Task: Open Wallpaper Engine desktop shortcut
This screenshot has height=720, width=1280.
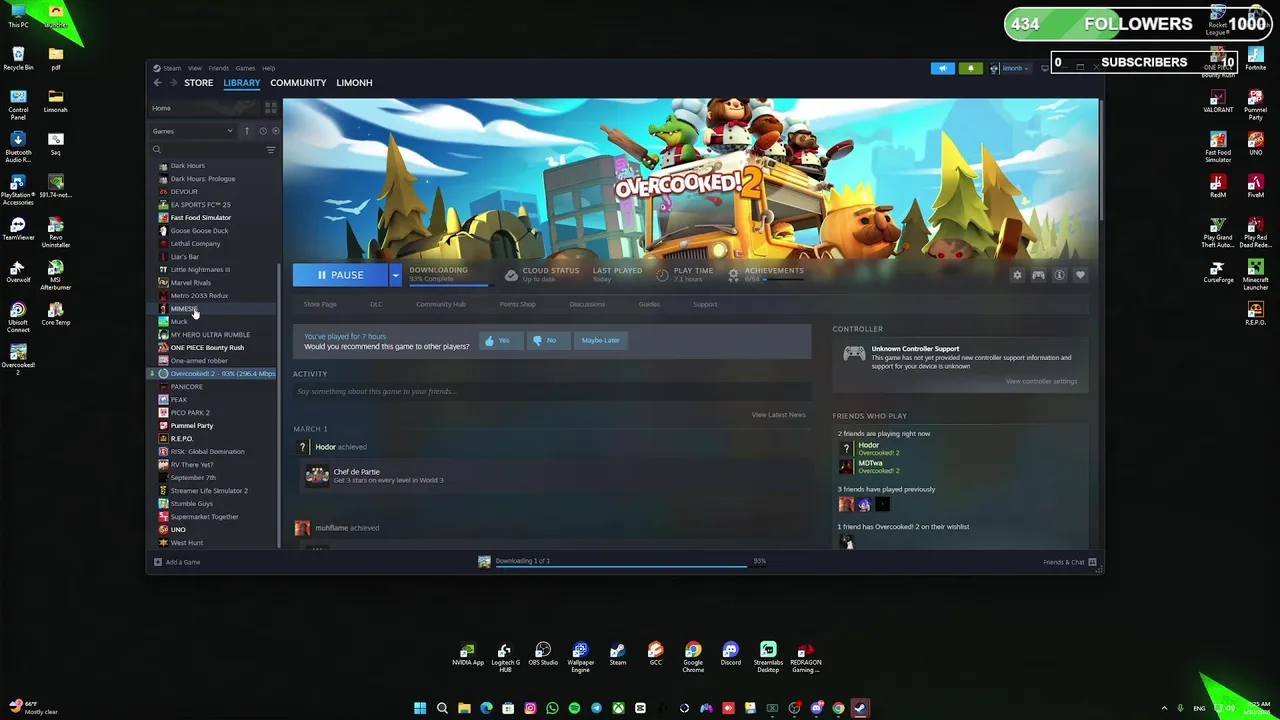Action: [580, 656]
